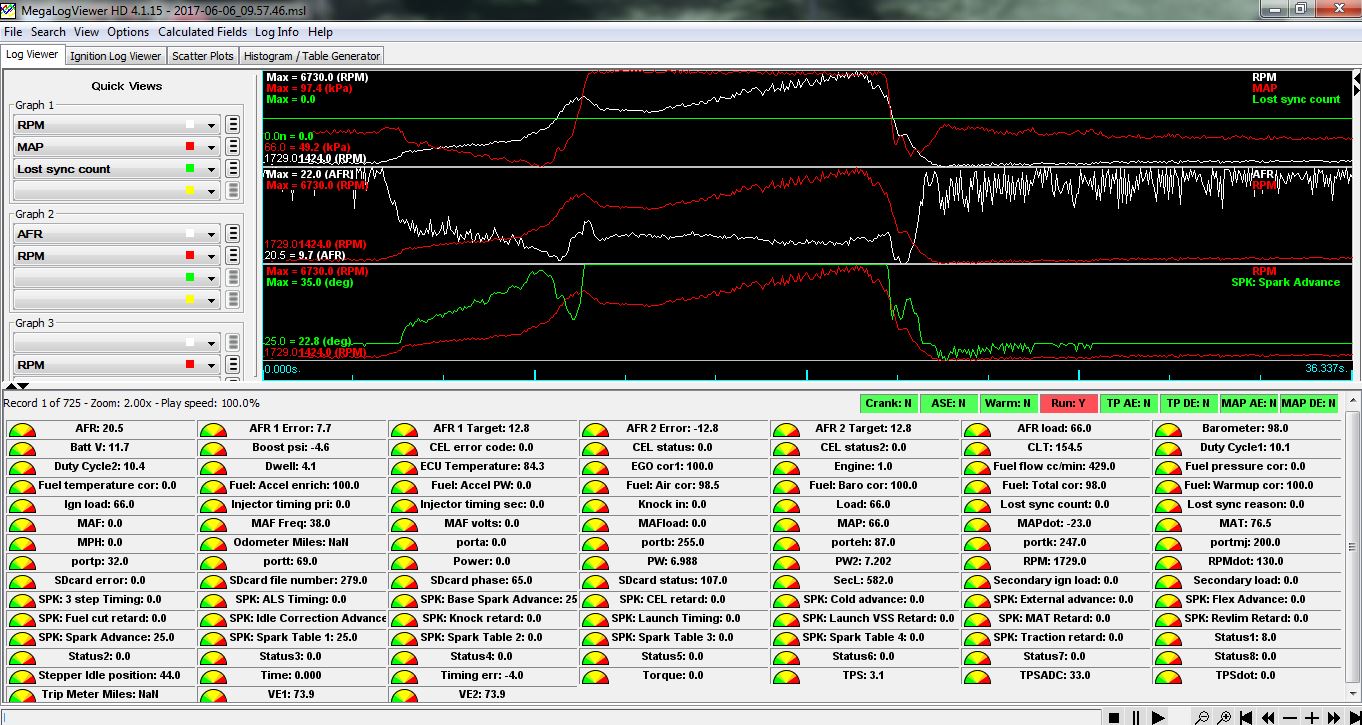The image size is (1362, 725).
Task: Zoom in using the magnifier plus icon
Action: [1224, 717]
